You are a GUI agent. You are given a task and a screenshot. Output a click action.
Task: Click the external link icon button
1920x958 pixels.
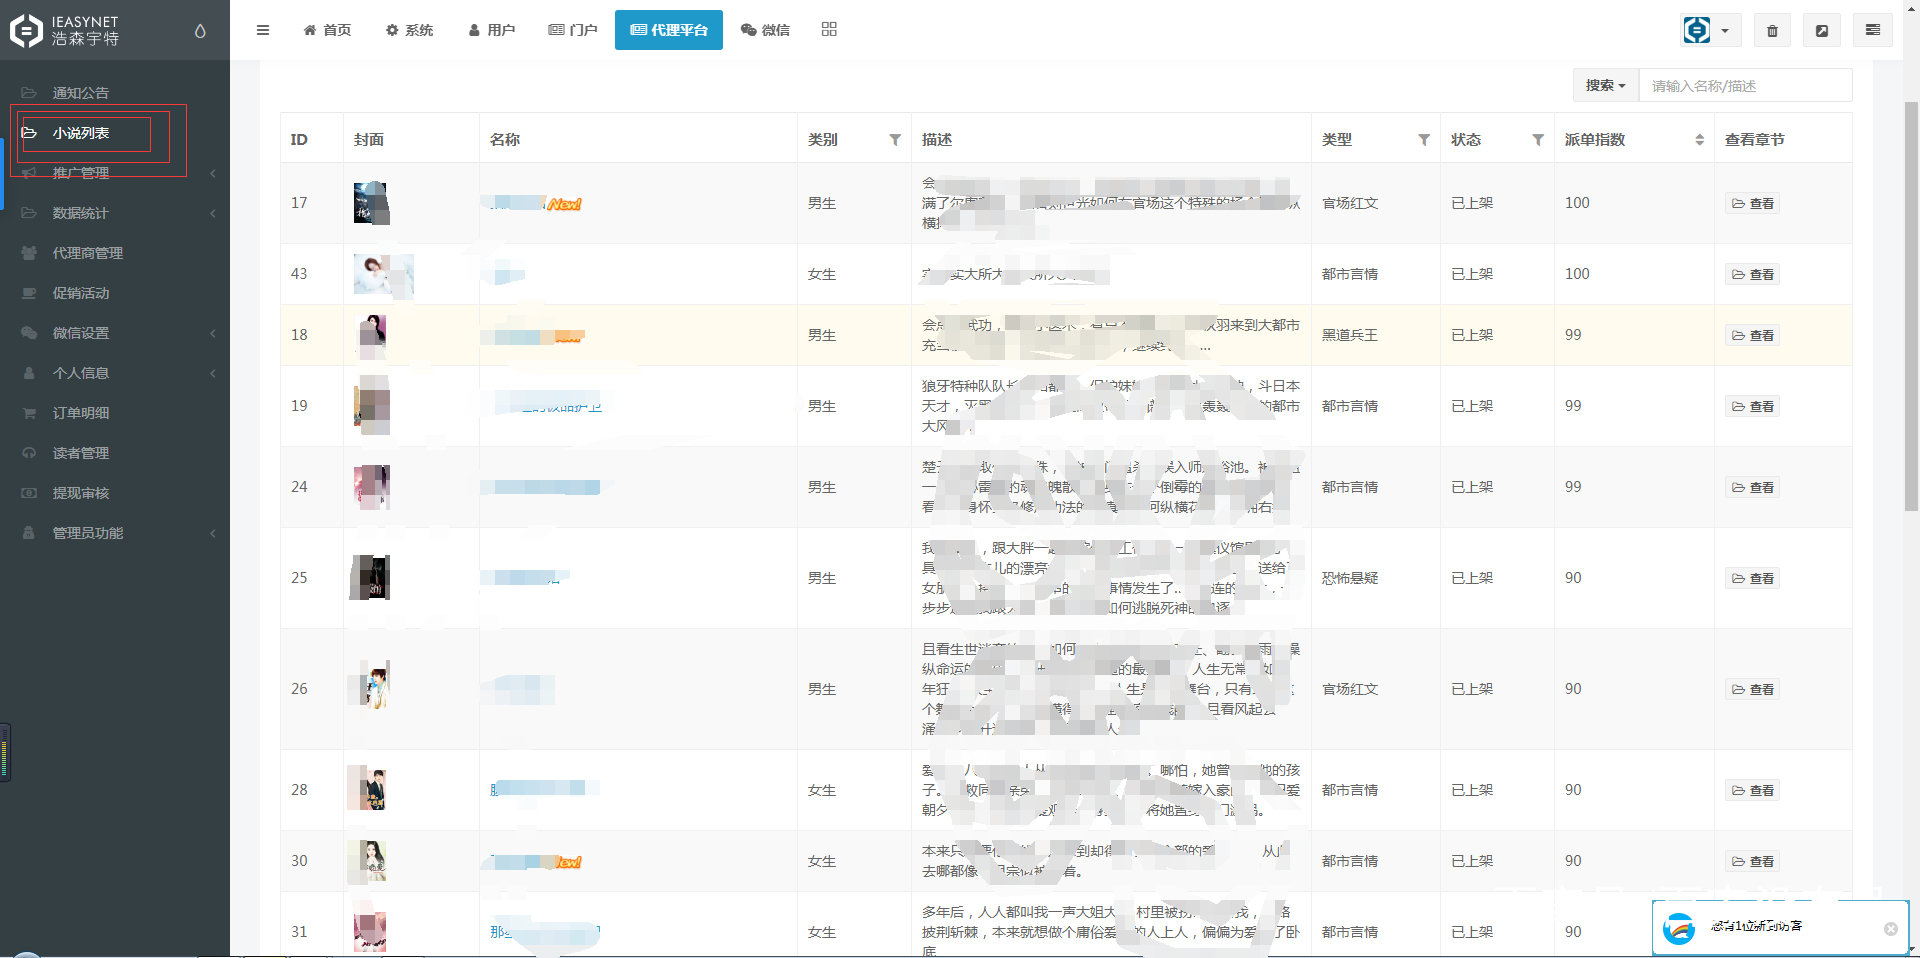coord(1822,30)
